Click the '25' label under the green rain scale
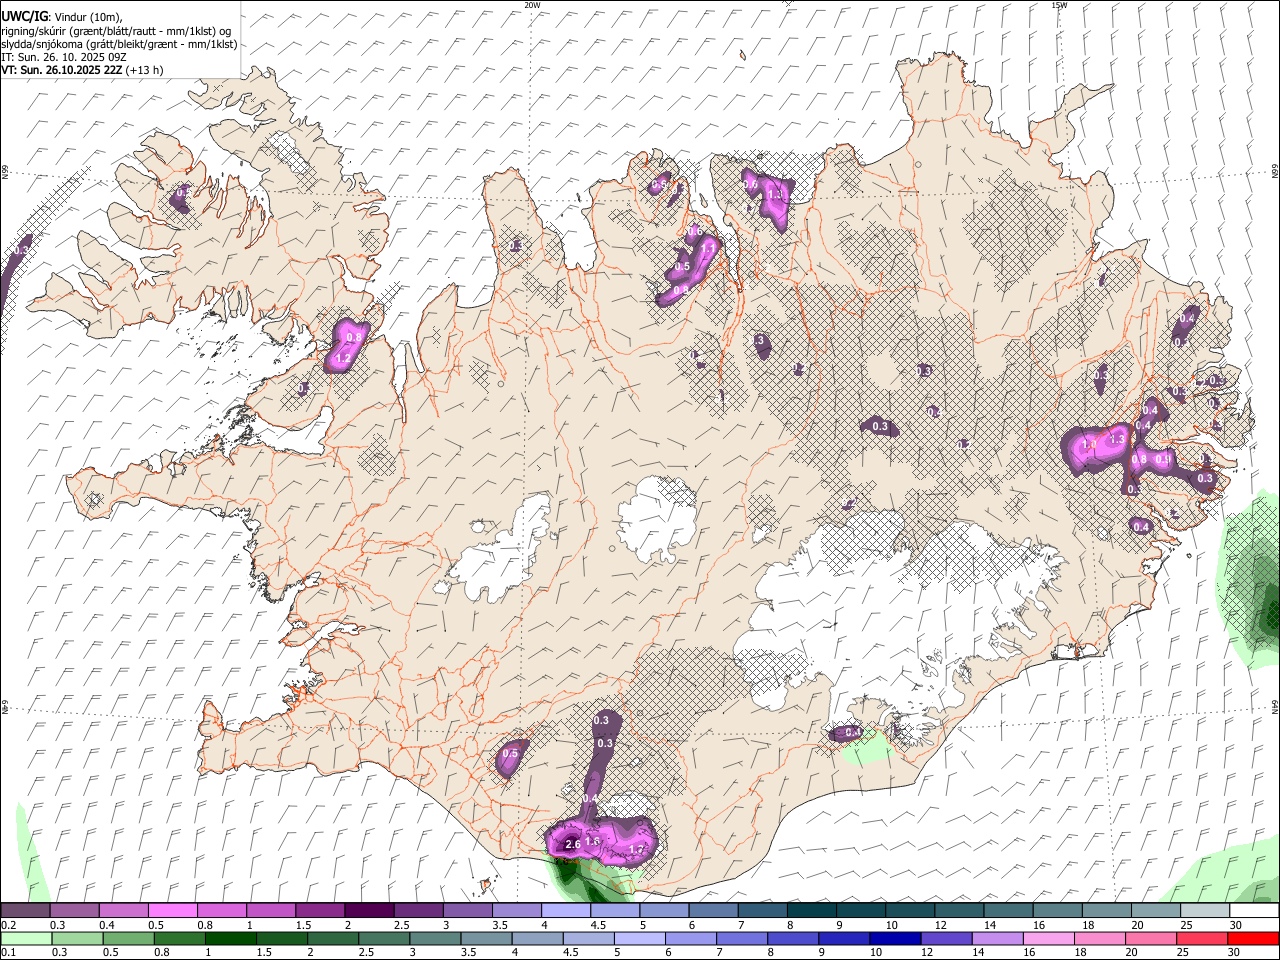 tap(1184, 952)
